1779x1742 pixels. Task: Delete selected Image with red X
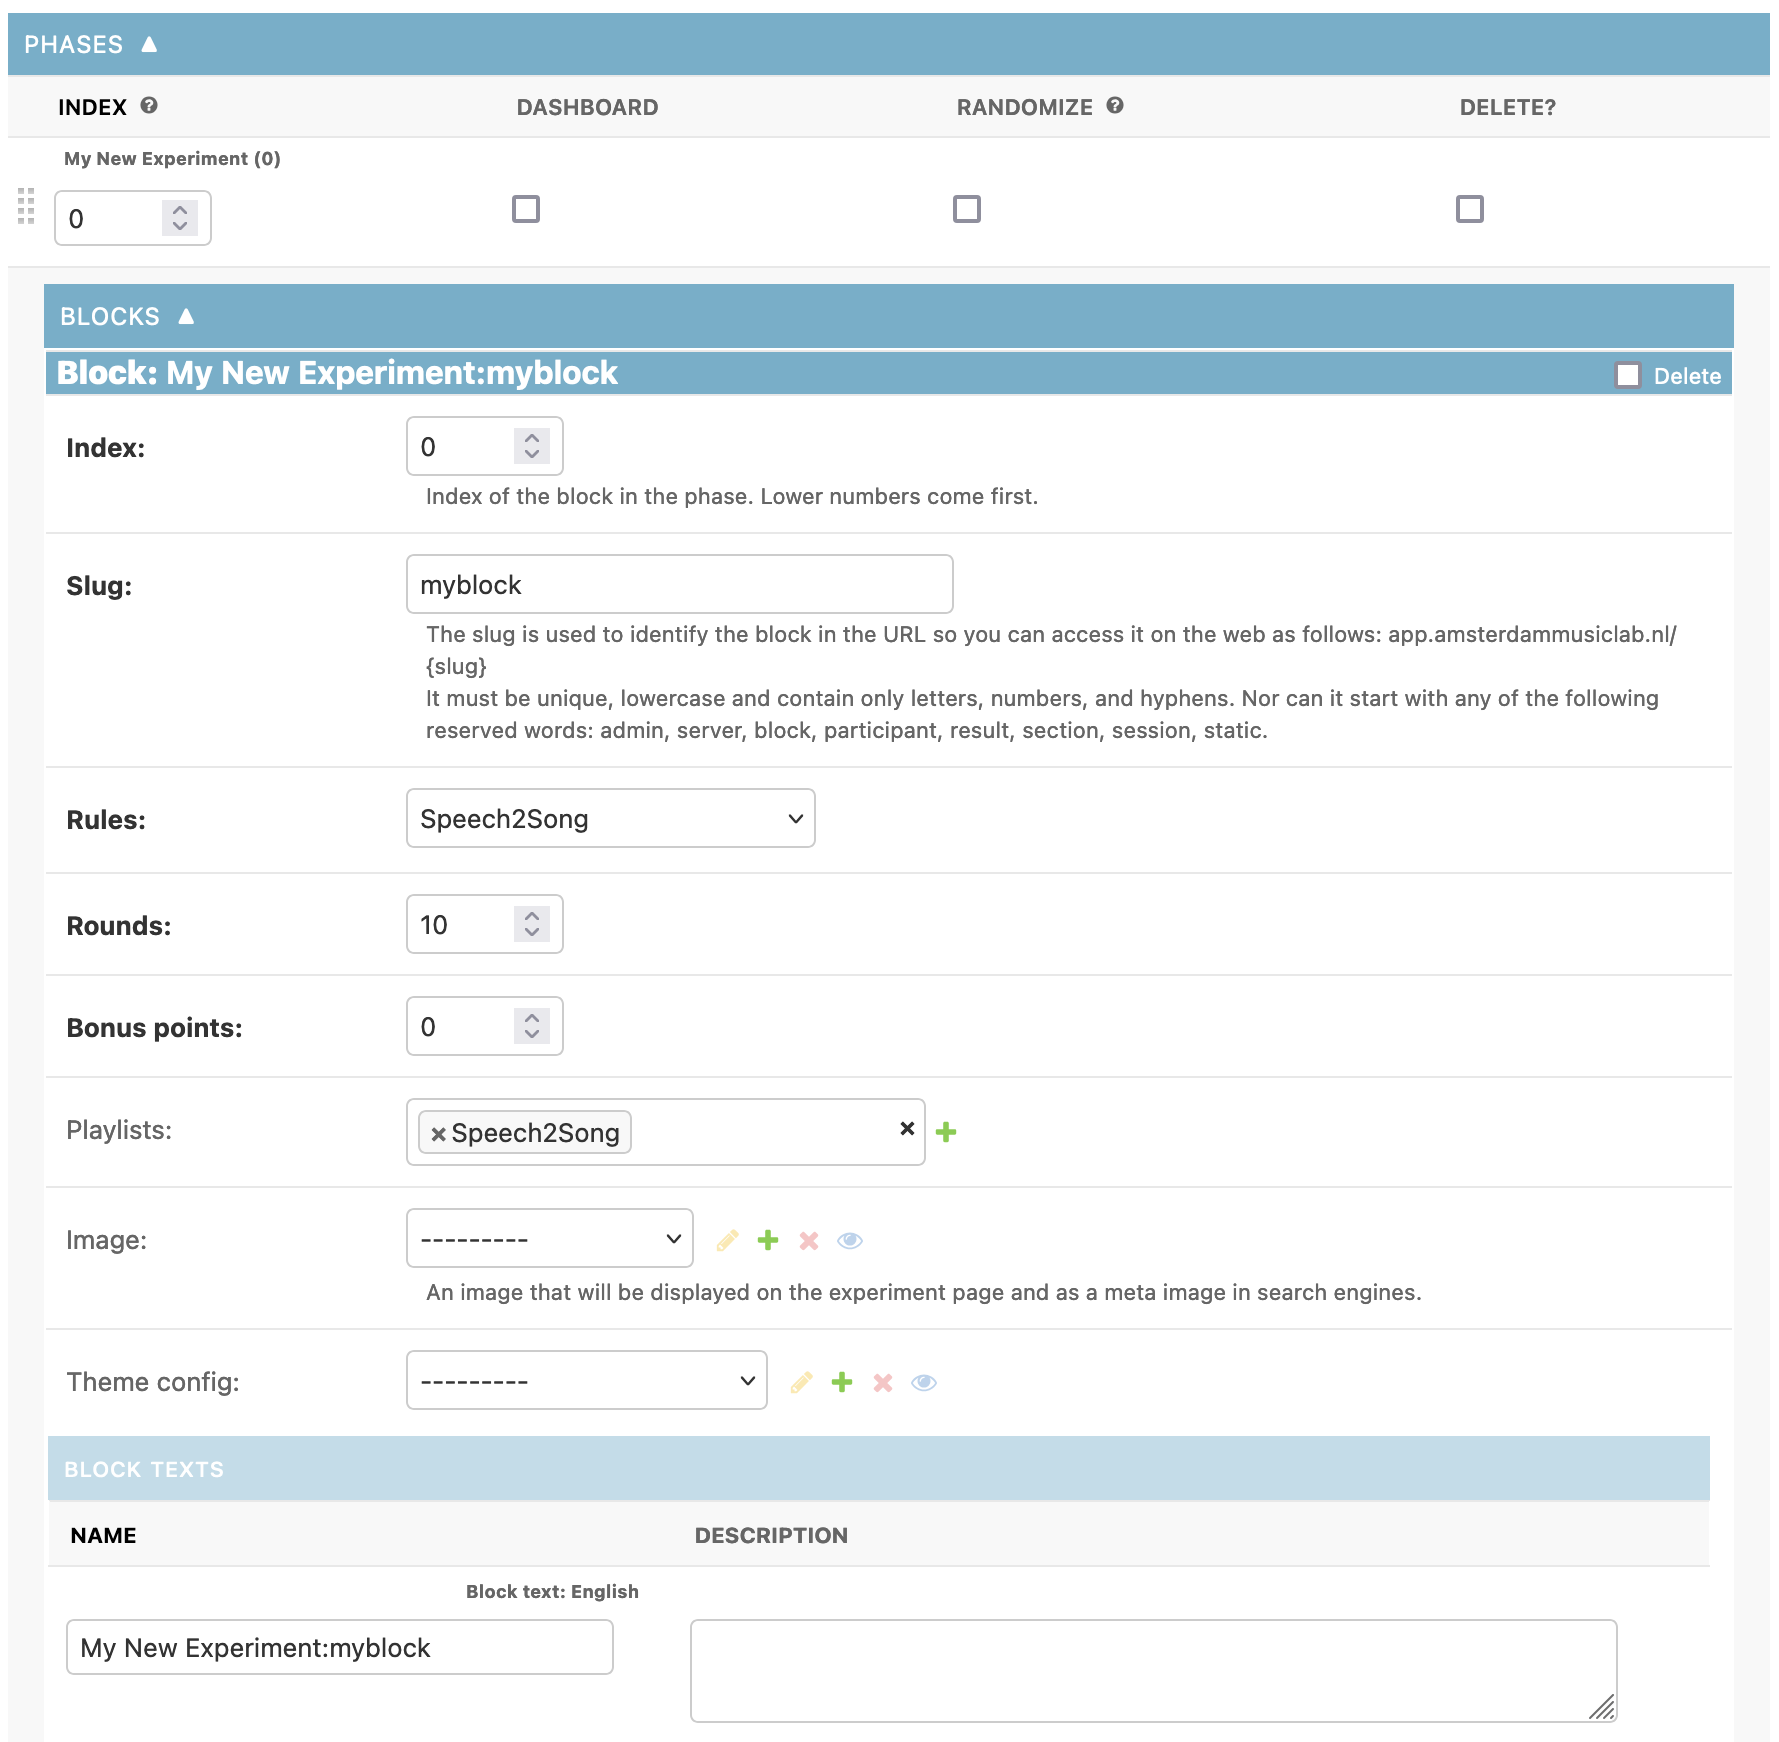pos(809,1241)
